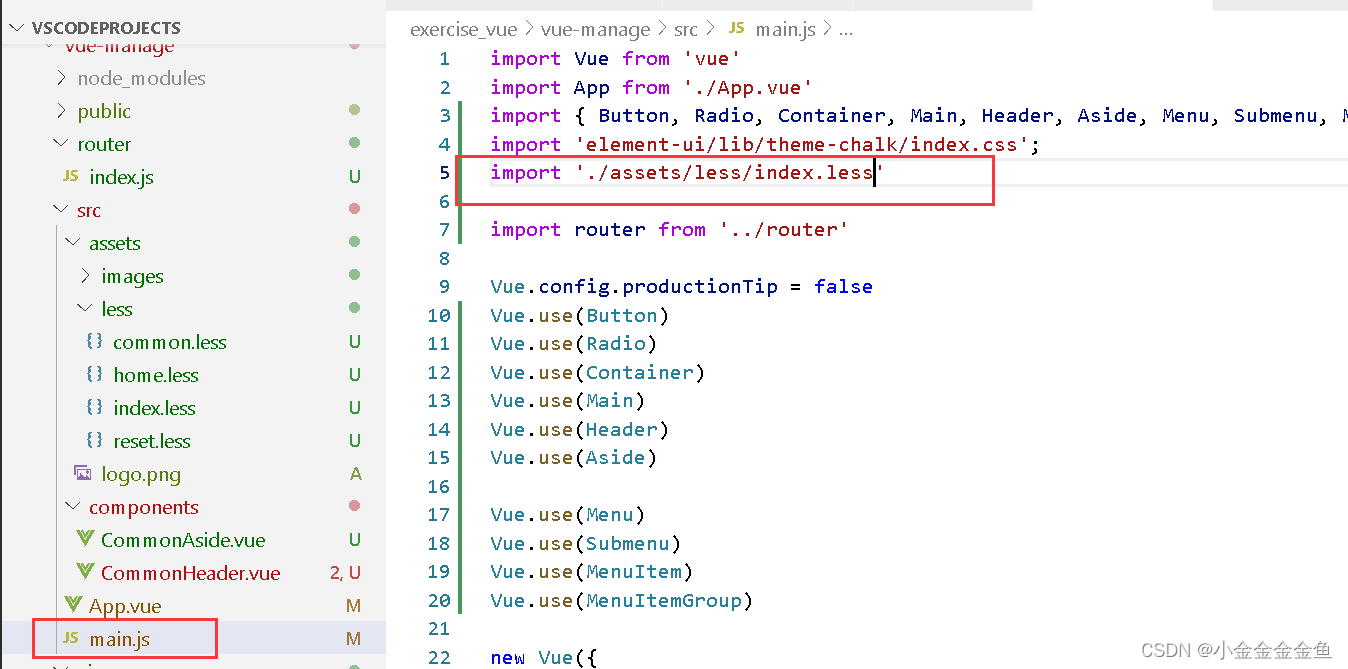The image size is (1348, 669).
Task: Open CommonHeader.vue component file
Action: click(x=191, y=573)
